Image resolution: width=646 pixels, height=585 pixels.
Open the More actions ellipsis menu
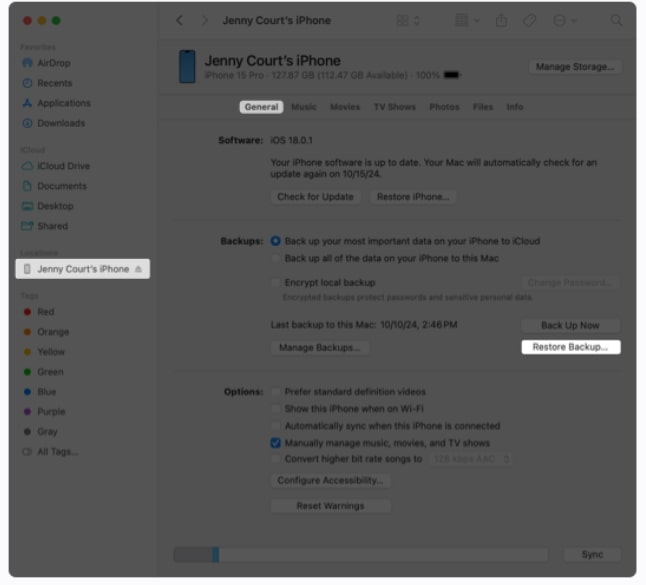(564, 20)
